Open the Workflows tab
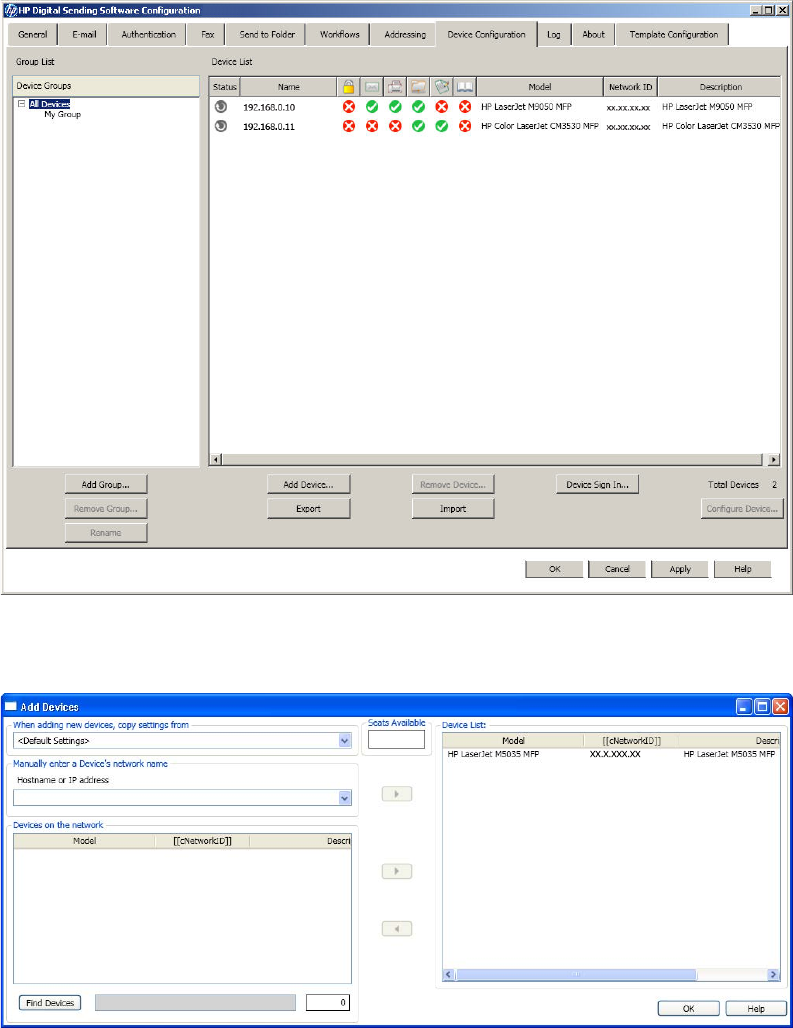Screen dimensions: 793x1028 (x=339, y=35)
